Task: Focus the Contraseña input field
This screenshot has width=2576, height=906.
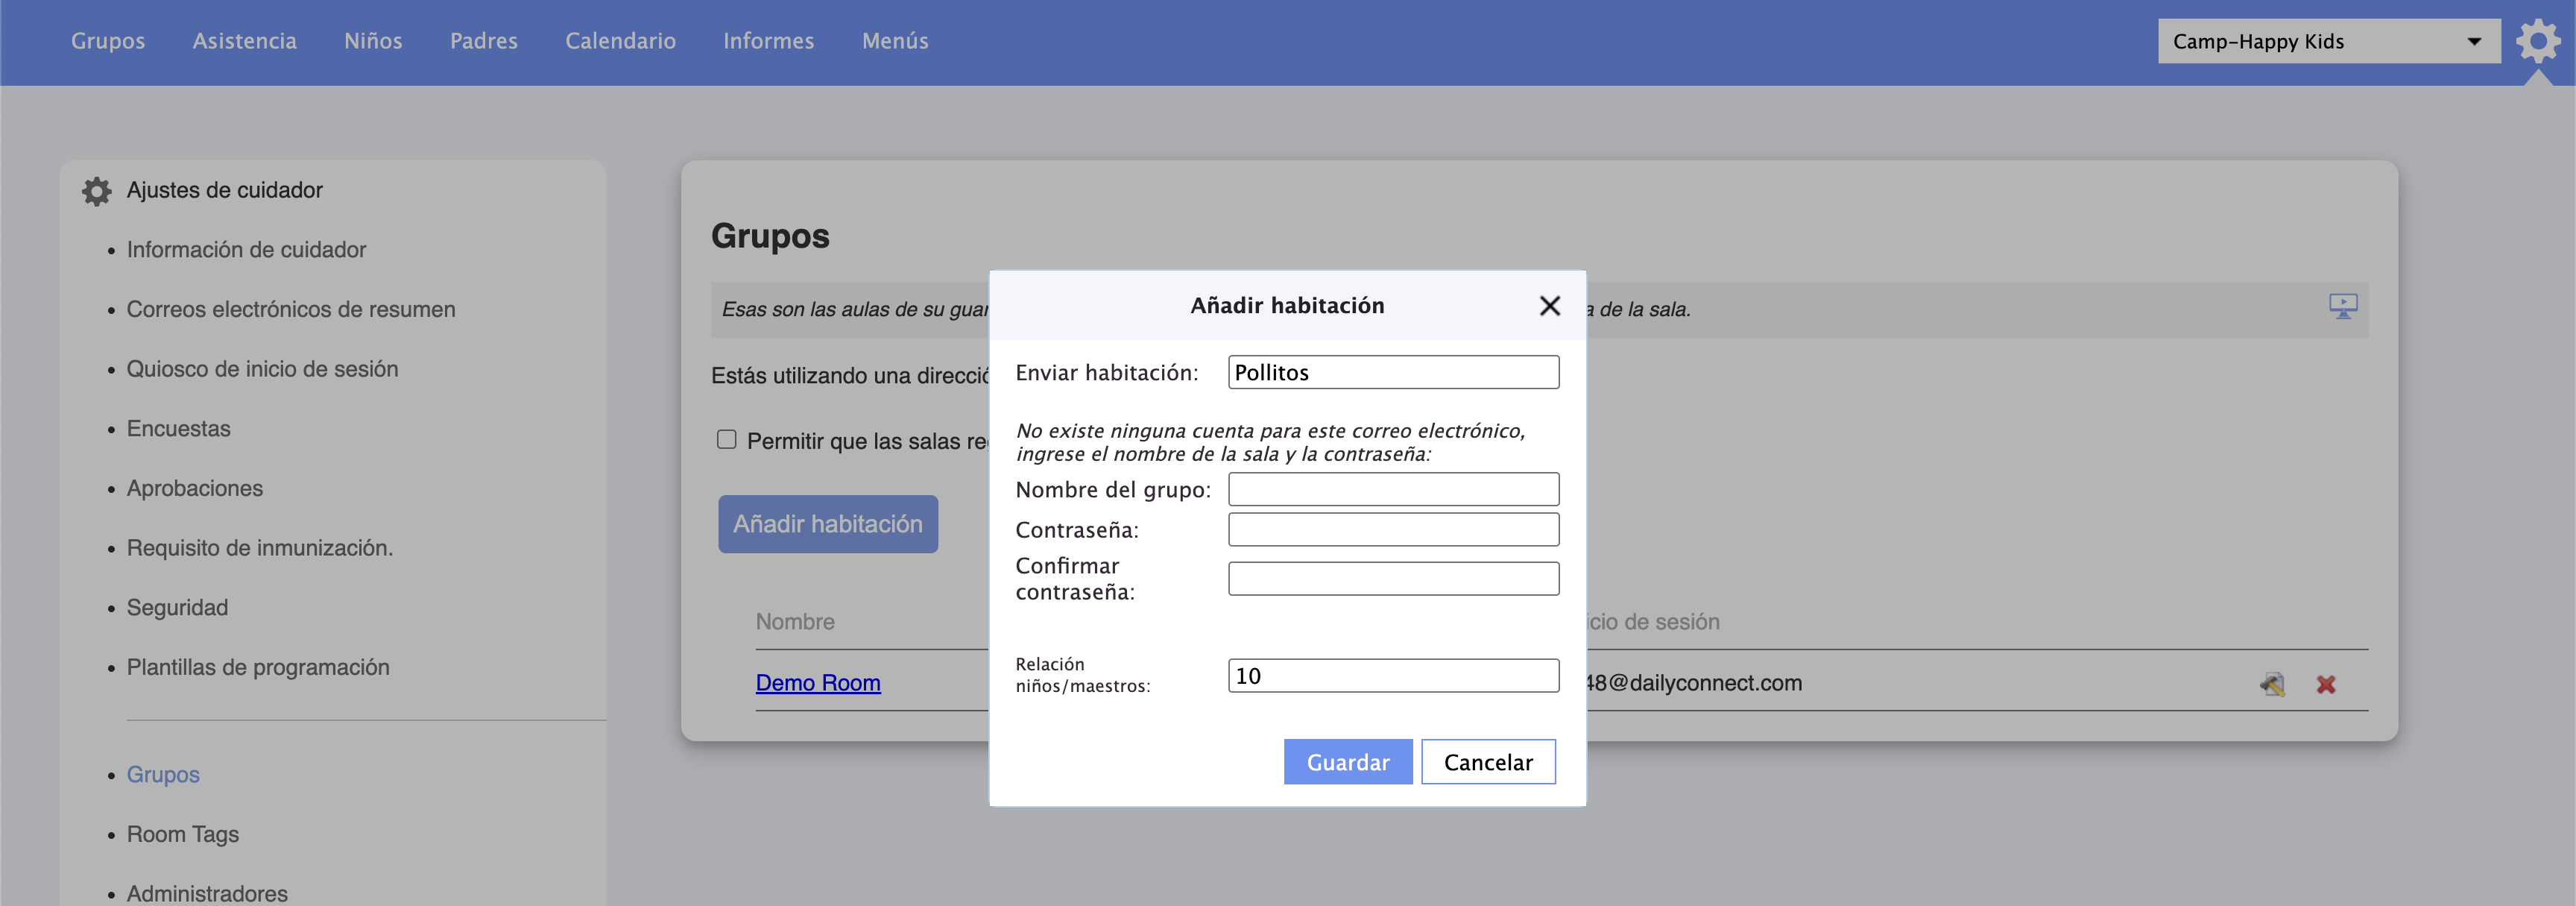Action: pos(1392,529)
